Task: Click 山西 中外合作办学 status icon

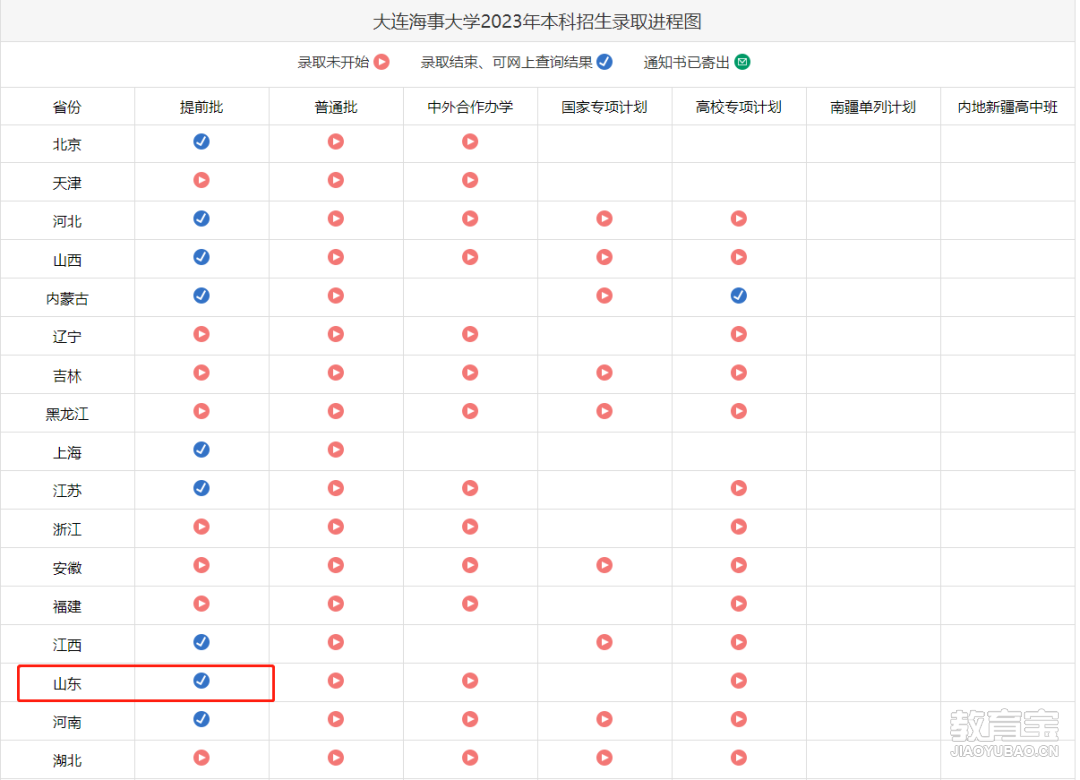Action: coord(470,257)
